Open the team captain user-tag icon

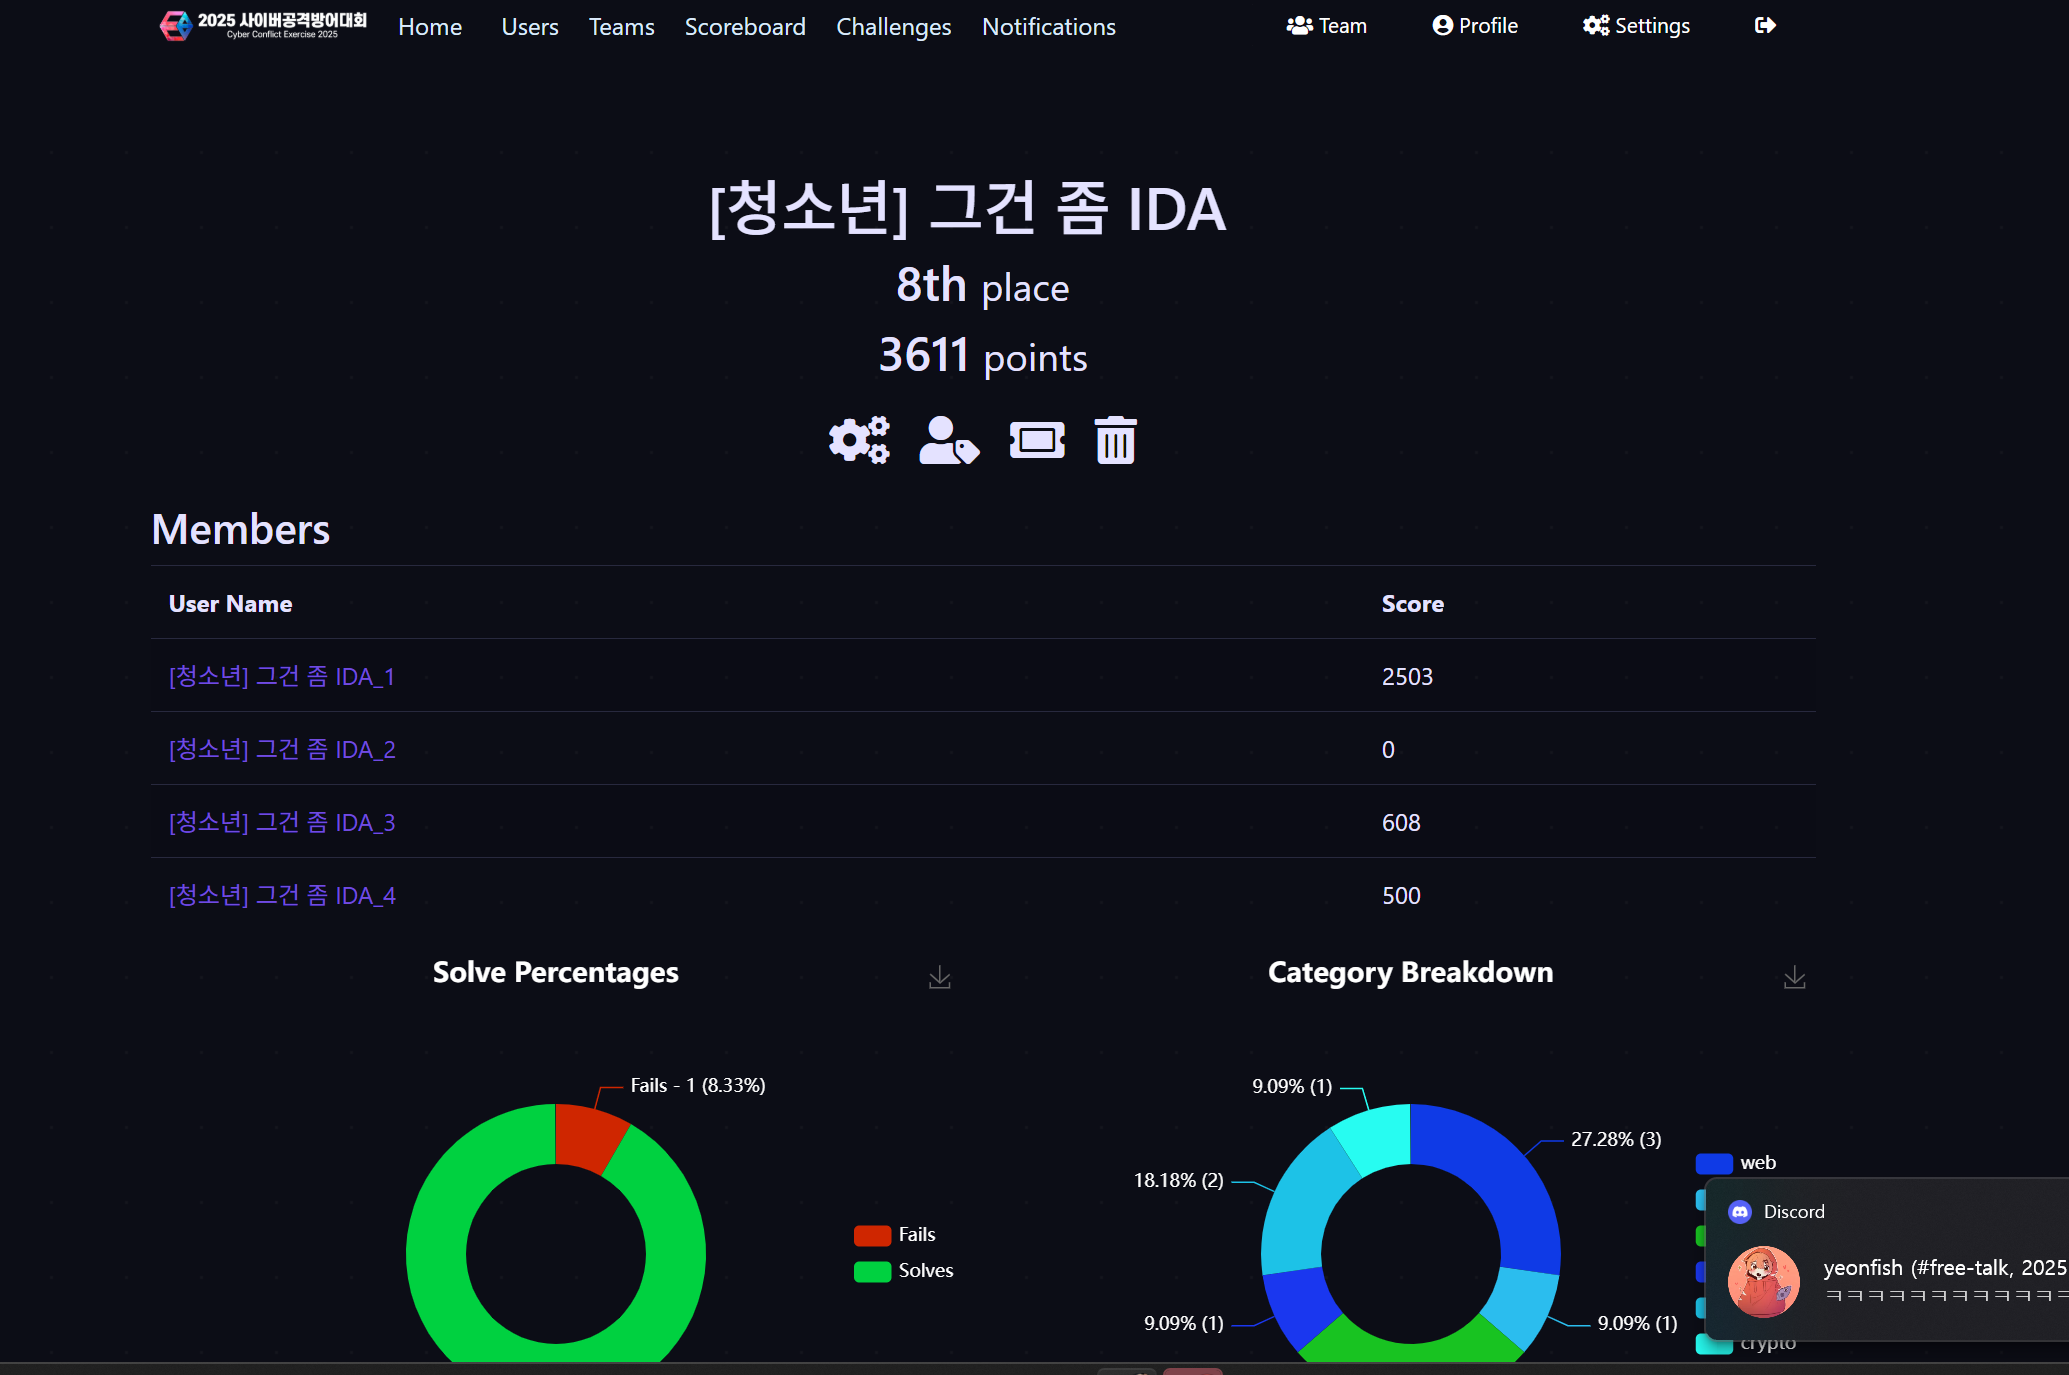point(948,440)
